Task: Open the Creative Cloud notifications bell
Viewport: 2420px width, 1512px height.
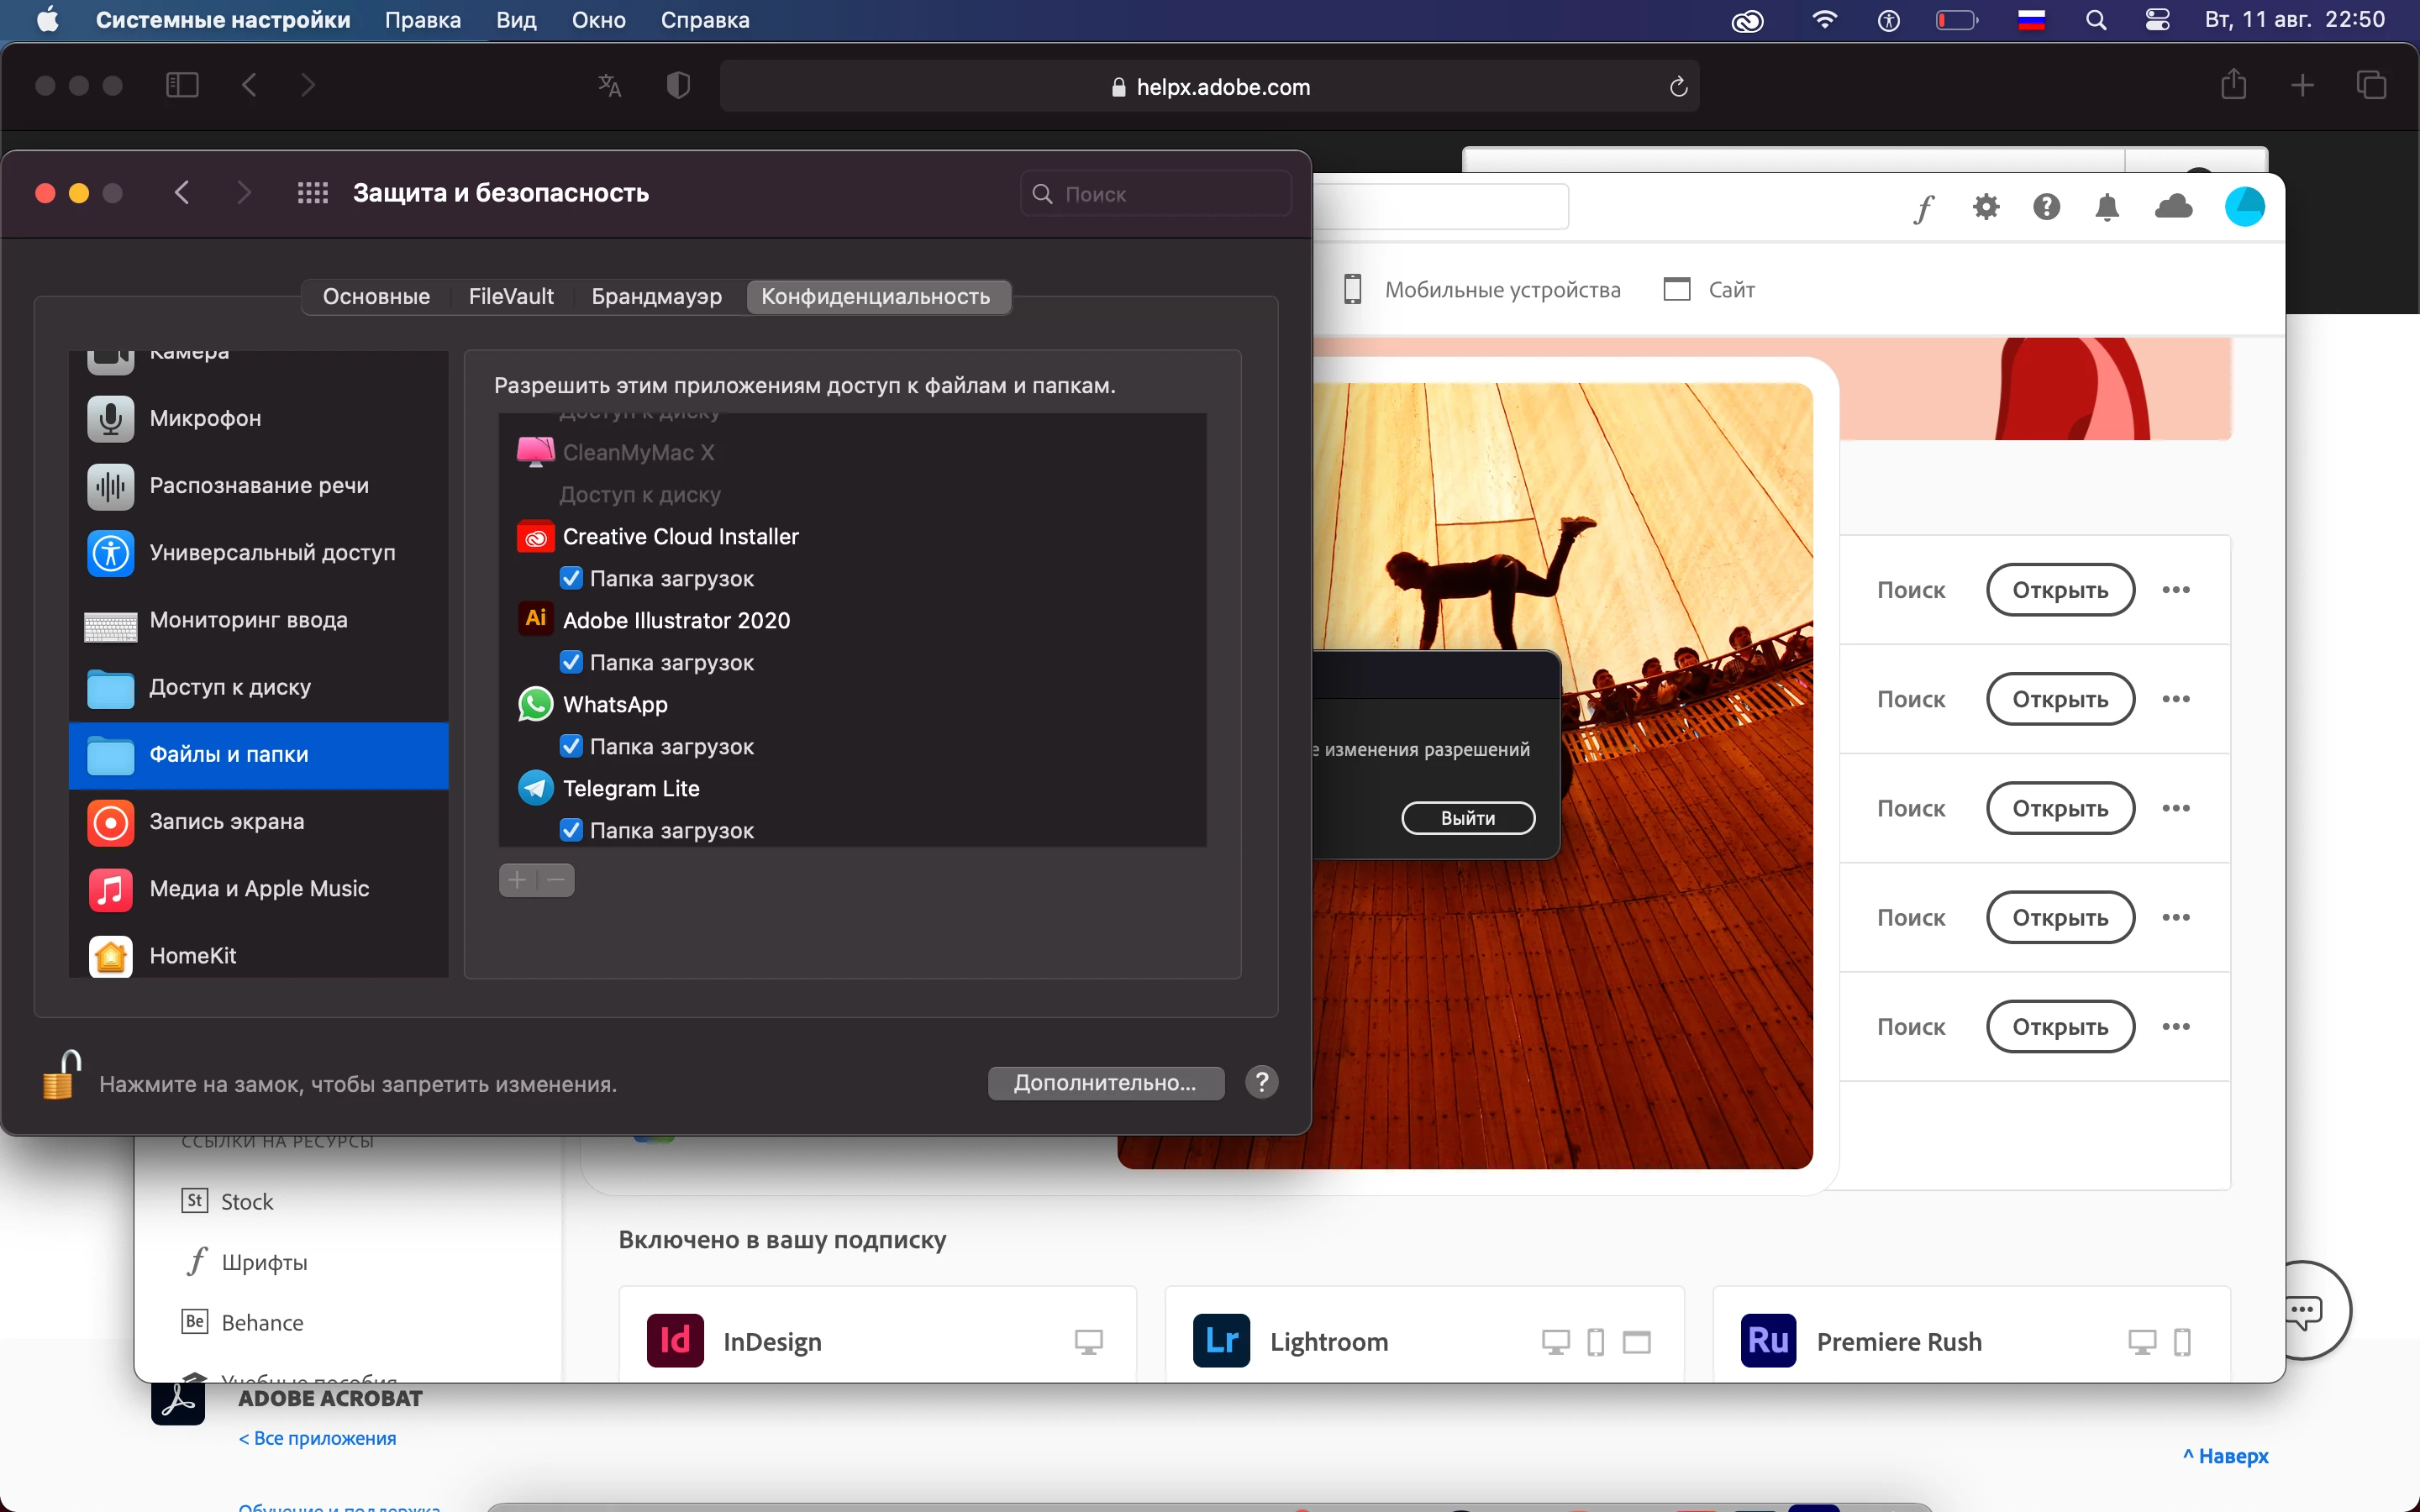Action: 2107,207
